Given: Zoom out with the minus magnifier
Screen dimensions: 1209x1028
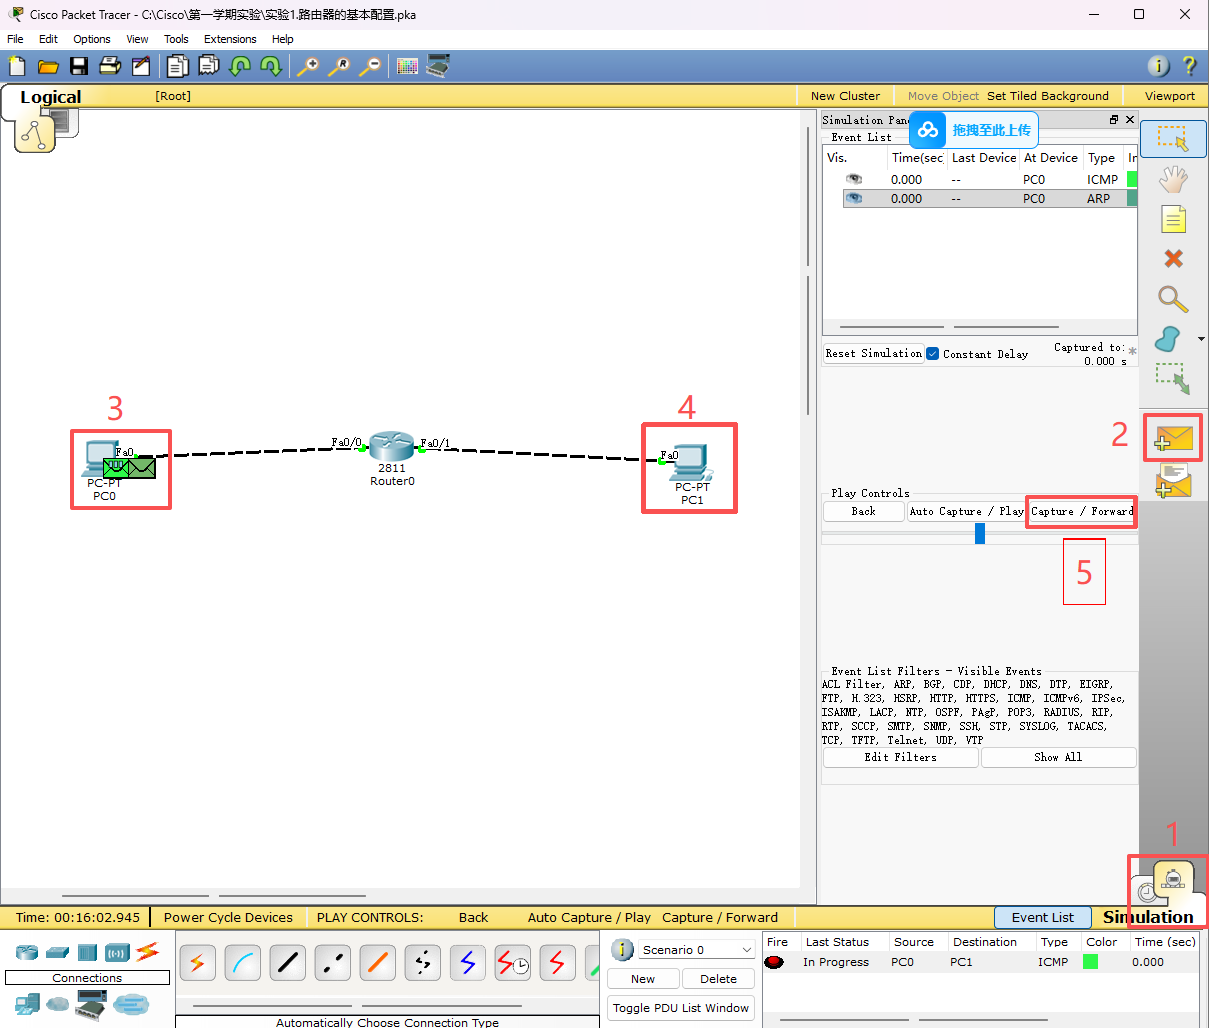Looking at the screenshot, I should [x=370, y=66].
